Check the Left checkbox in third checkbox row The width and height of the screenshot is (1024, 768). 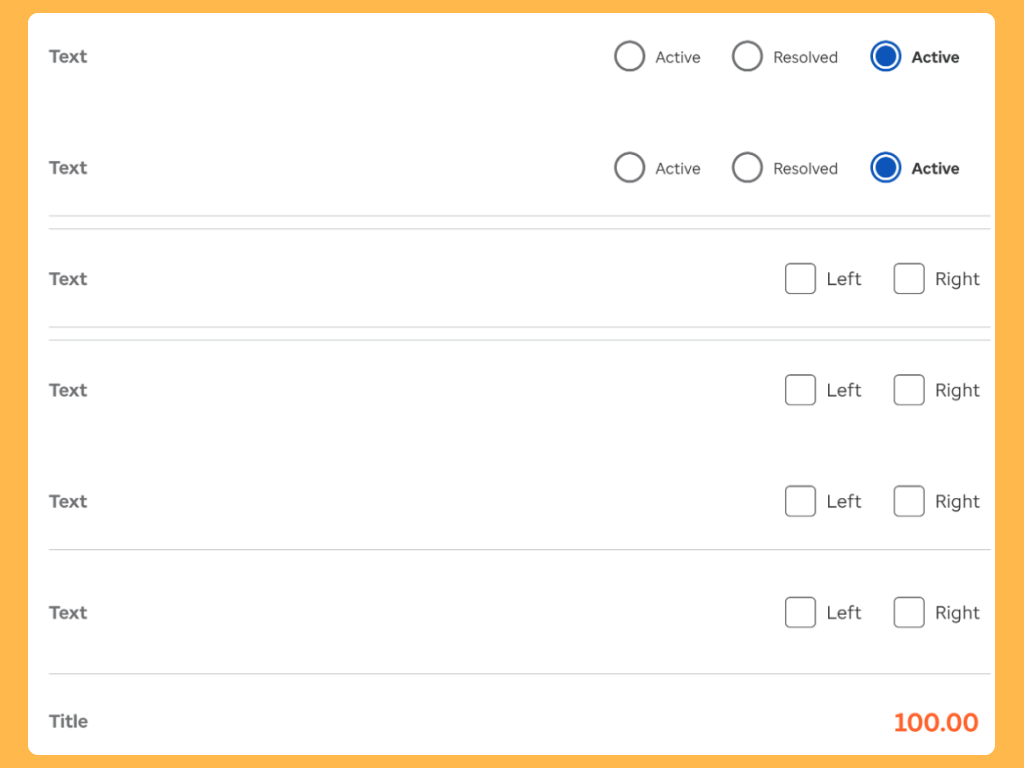[x=800, y=501]
